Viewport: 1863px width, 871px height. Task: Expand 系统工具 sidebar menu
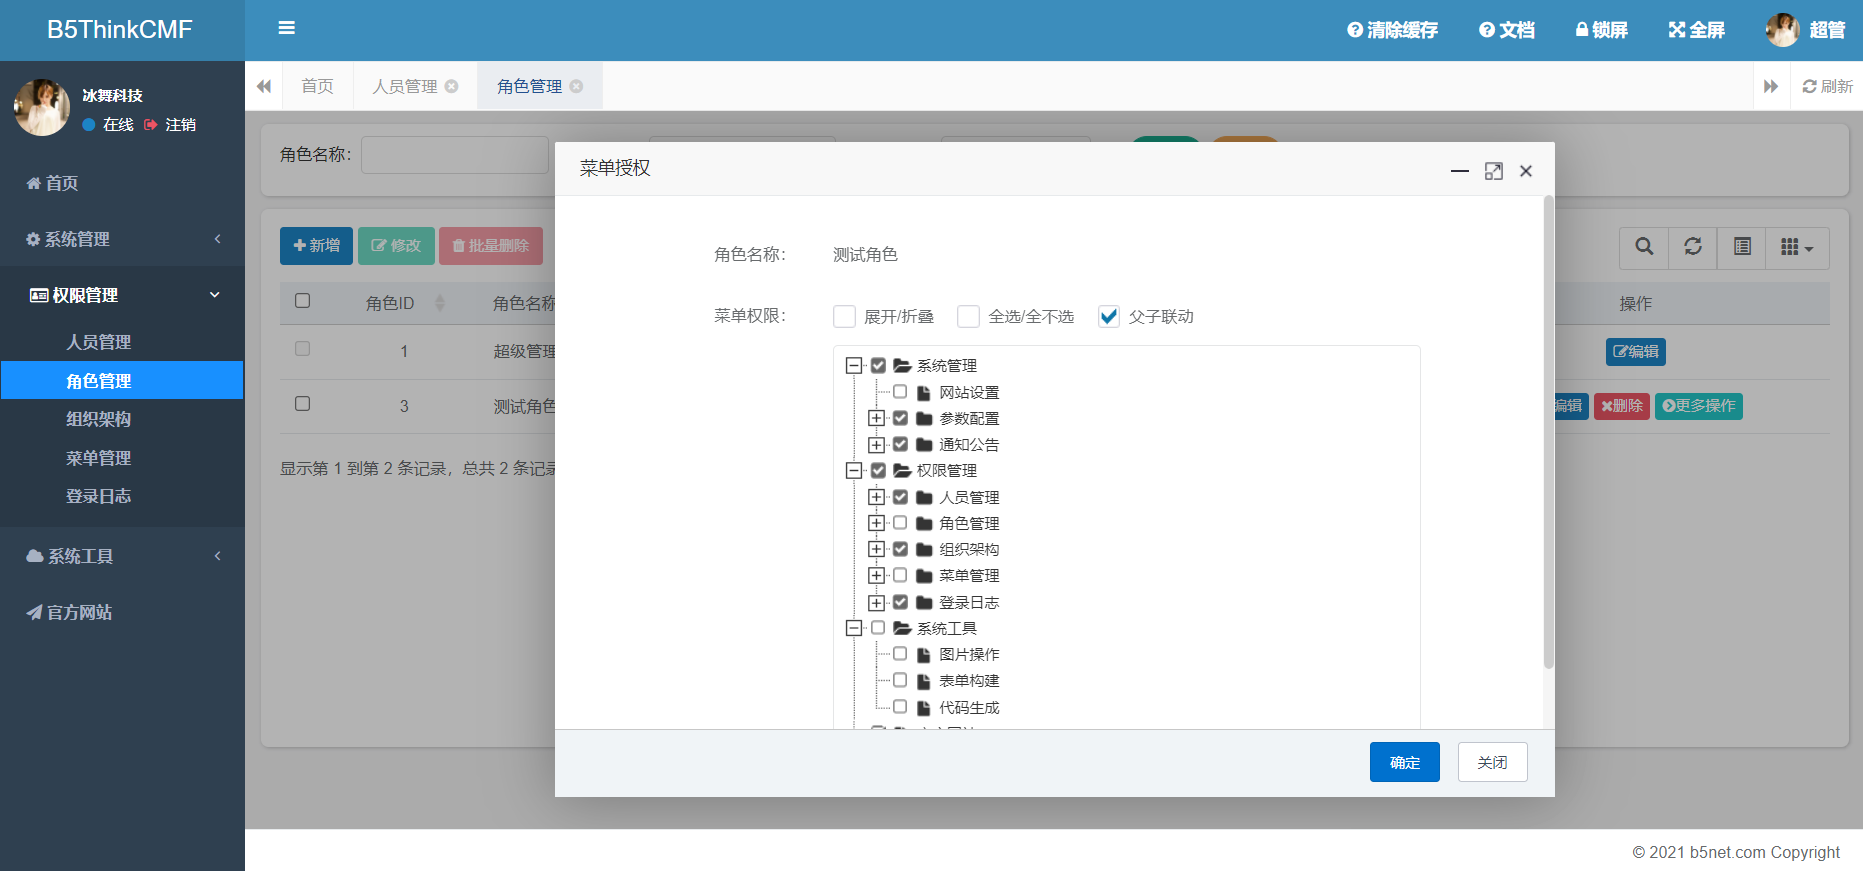coord(122,556)
